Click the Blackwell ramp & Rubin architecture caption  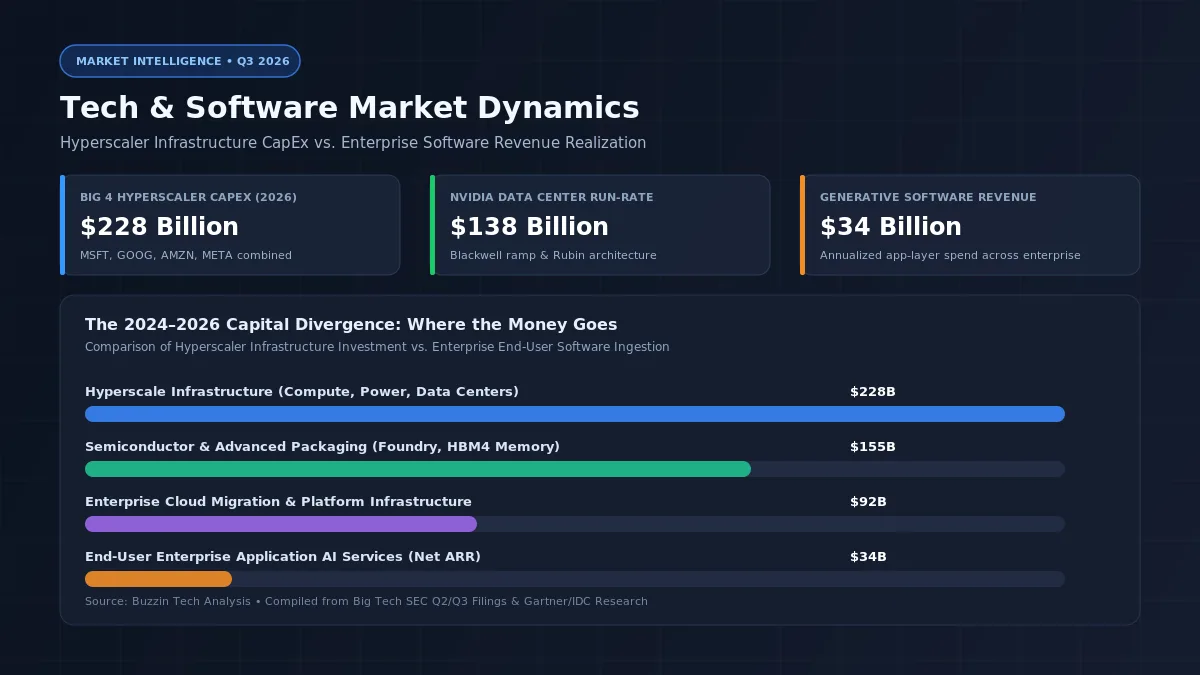coord(553,256)
